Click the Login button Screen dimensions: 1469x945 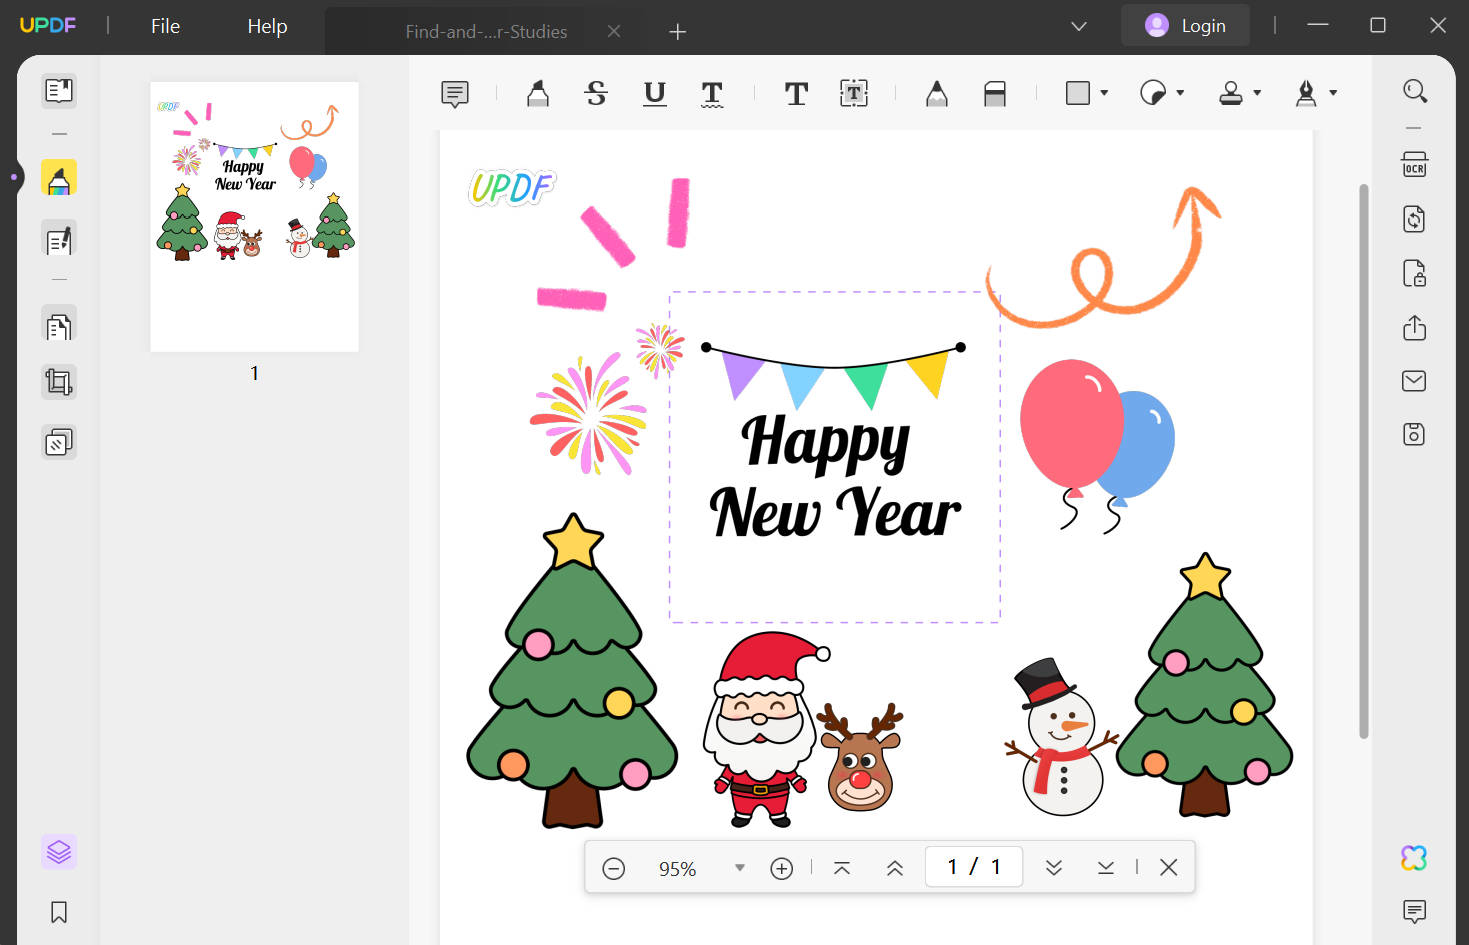pos(1185,25)
